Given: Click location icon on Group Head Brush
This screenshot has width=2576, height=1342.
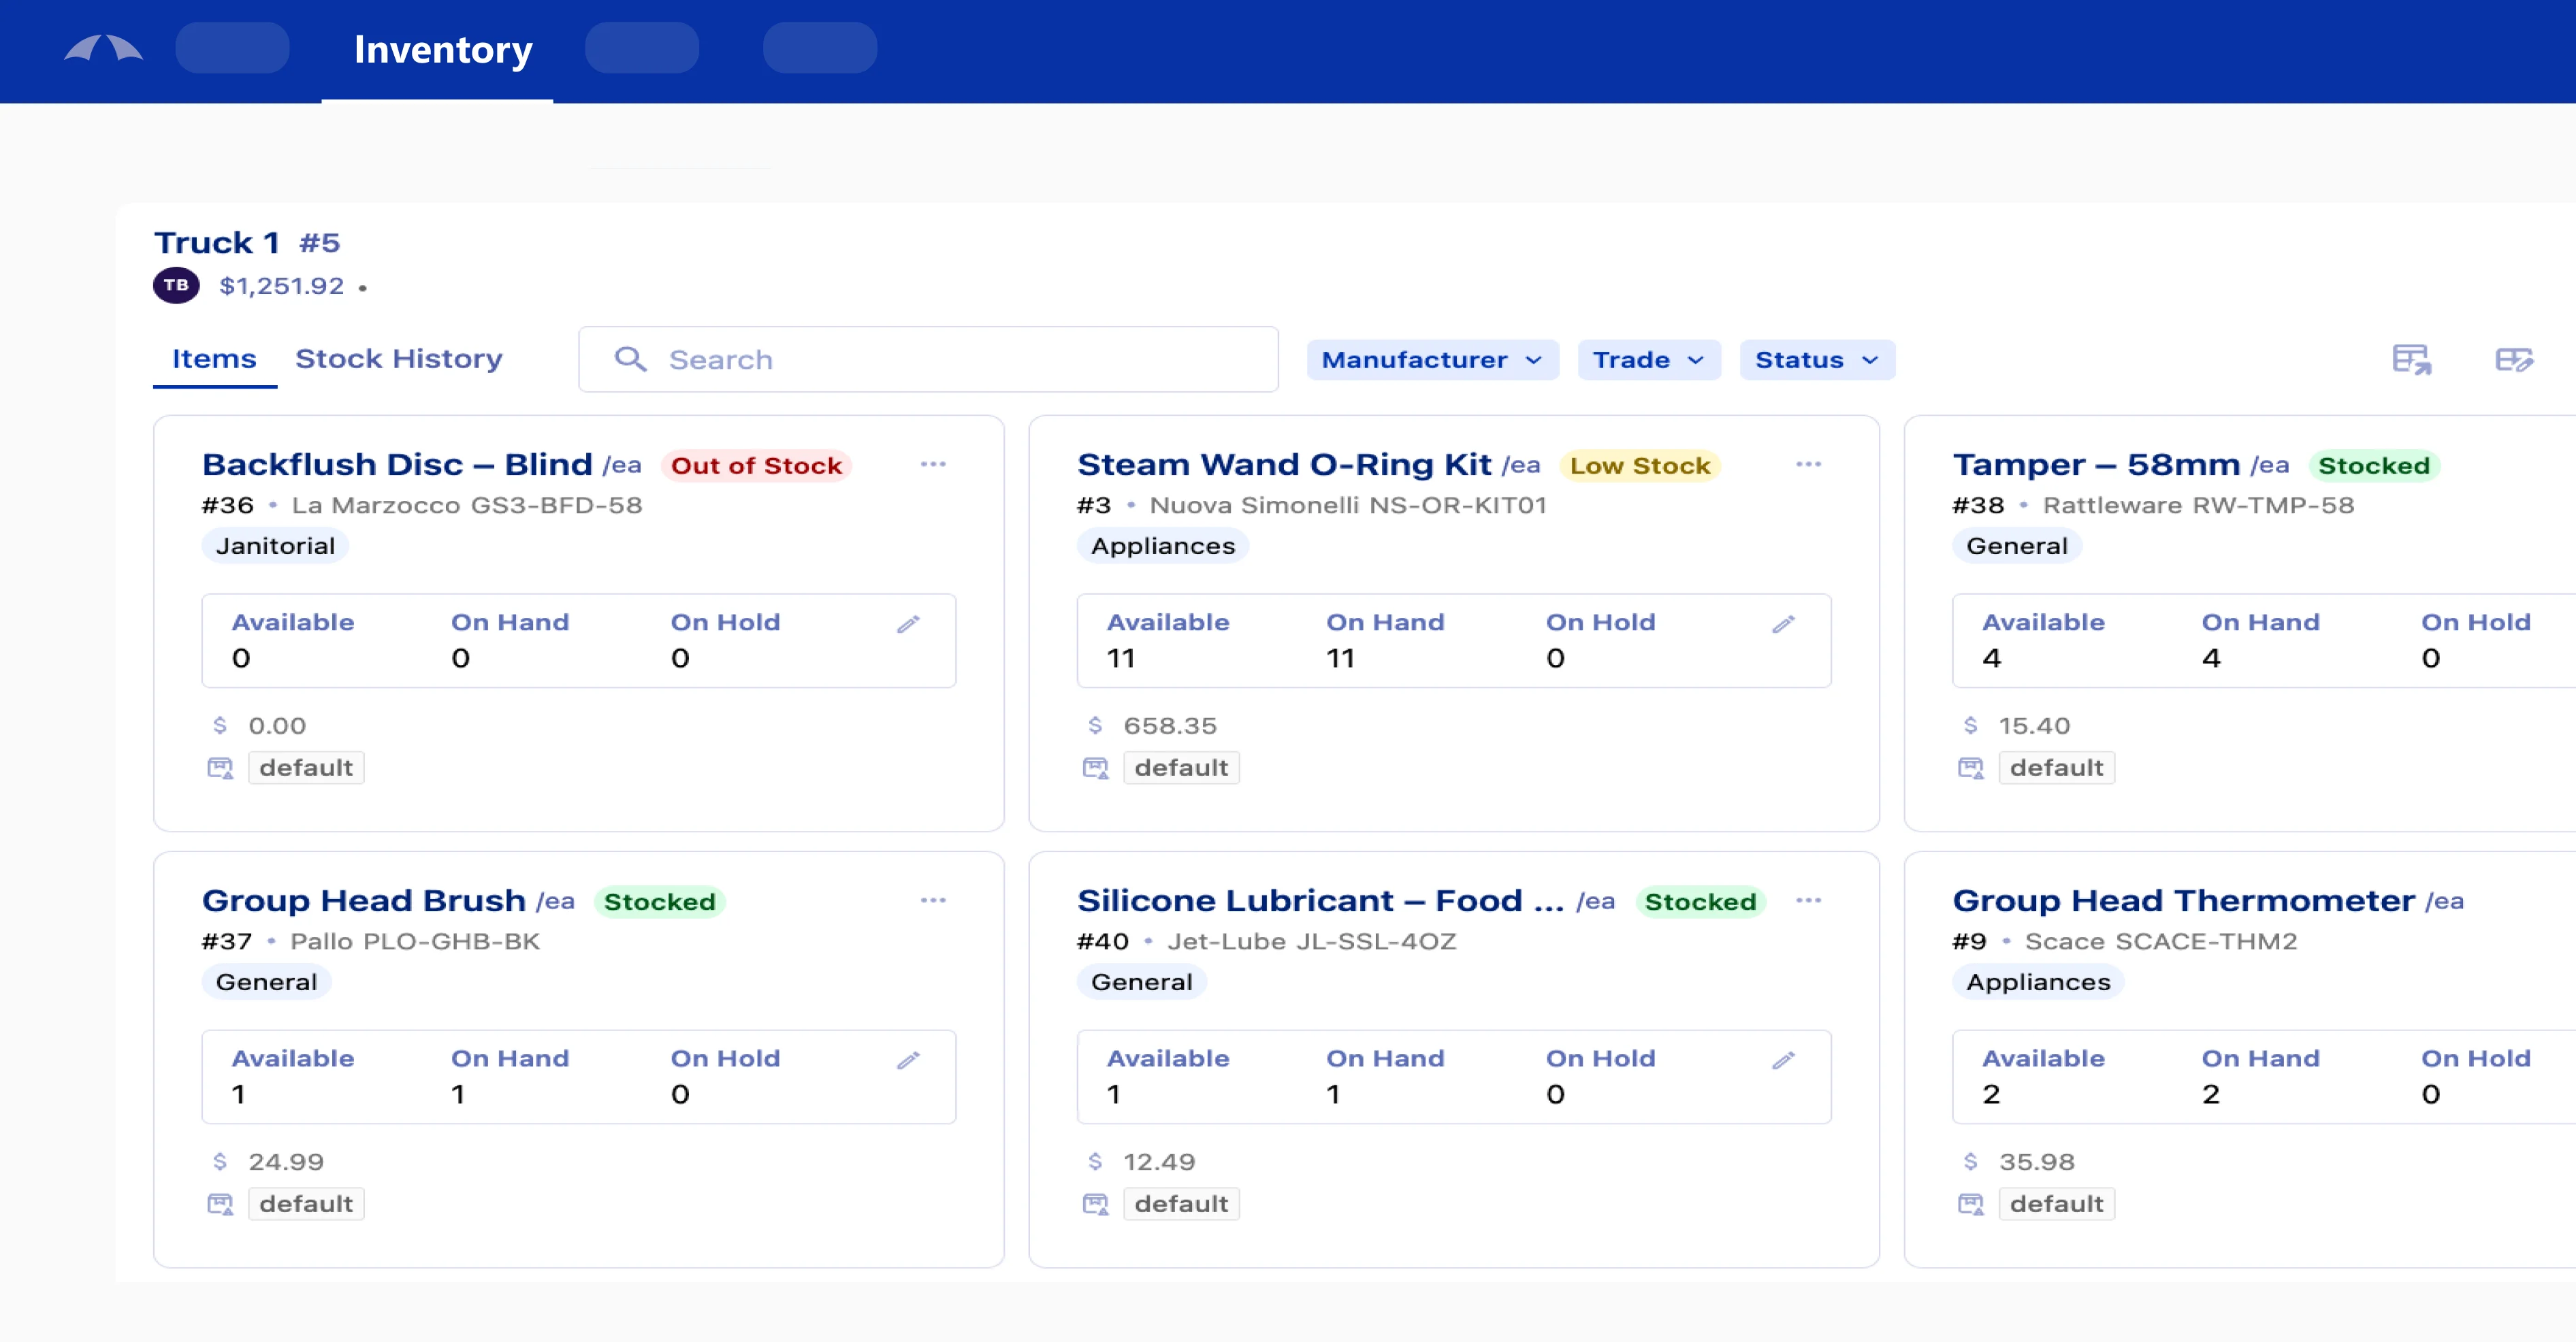Looking at the screenshot, I should pos(220,1204).
